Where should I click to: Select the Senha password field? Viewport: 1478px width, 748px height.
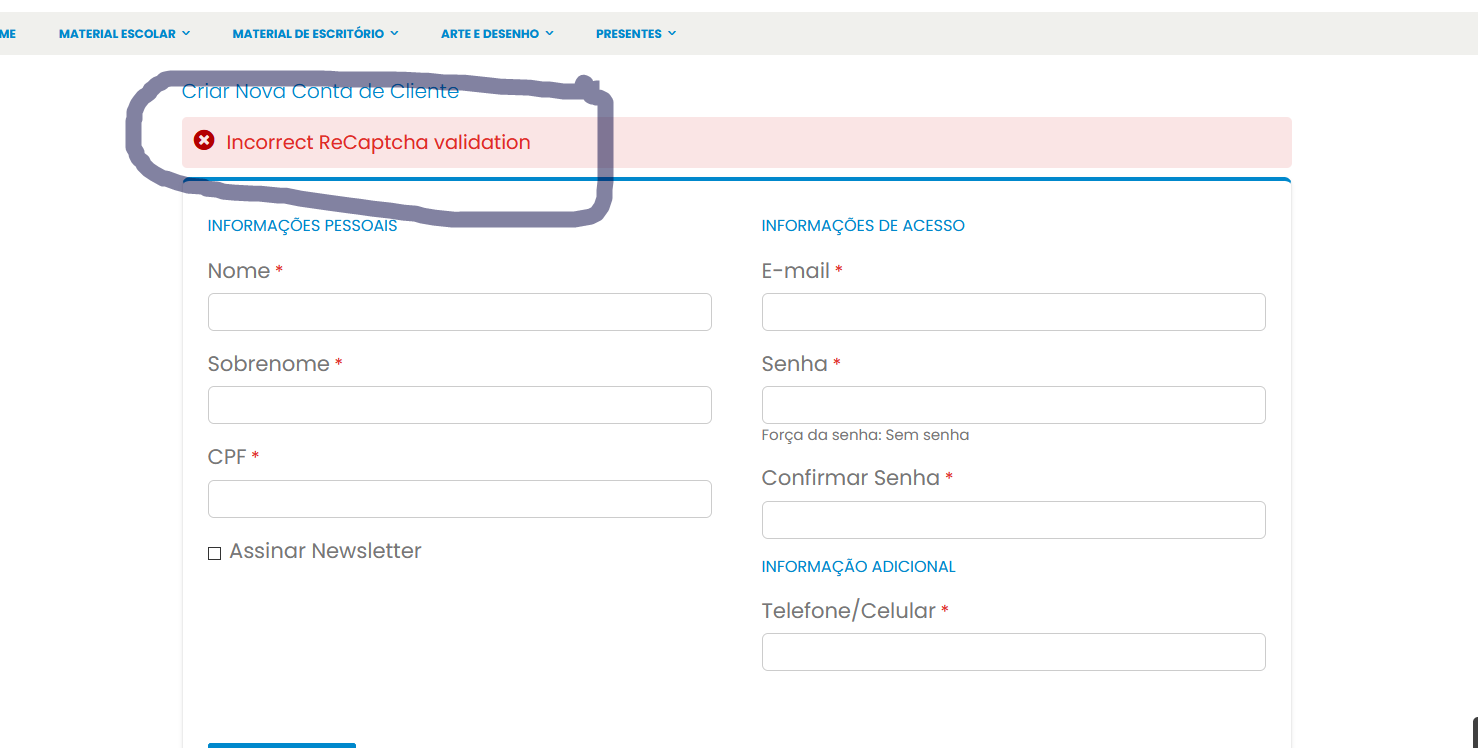click(1013, 405)
